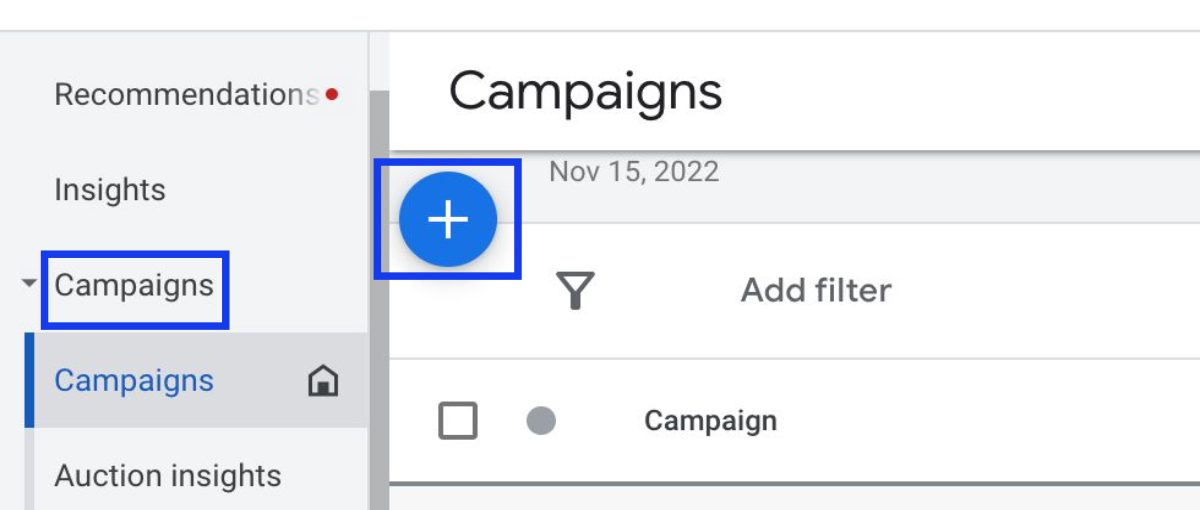Open the Insights page

(x=110, y=190)
